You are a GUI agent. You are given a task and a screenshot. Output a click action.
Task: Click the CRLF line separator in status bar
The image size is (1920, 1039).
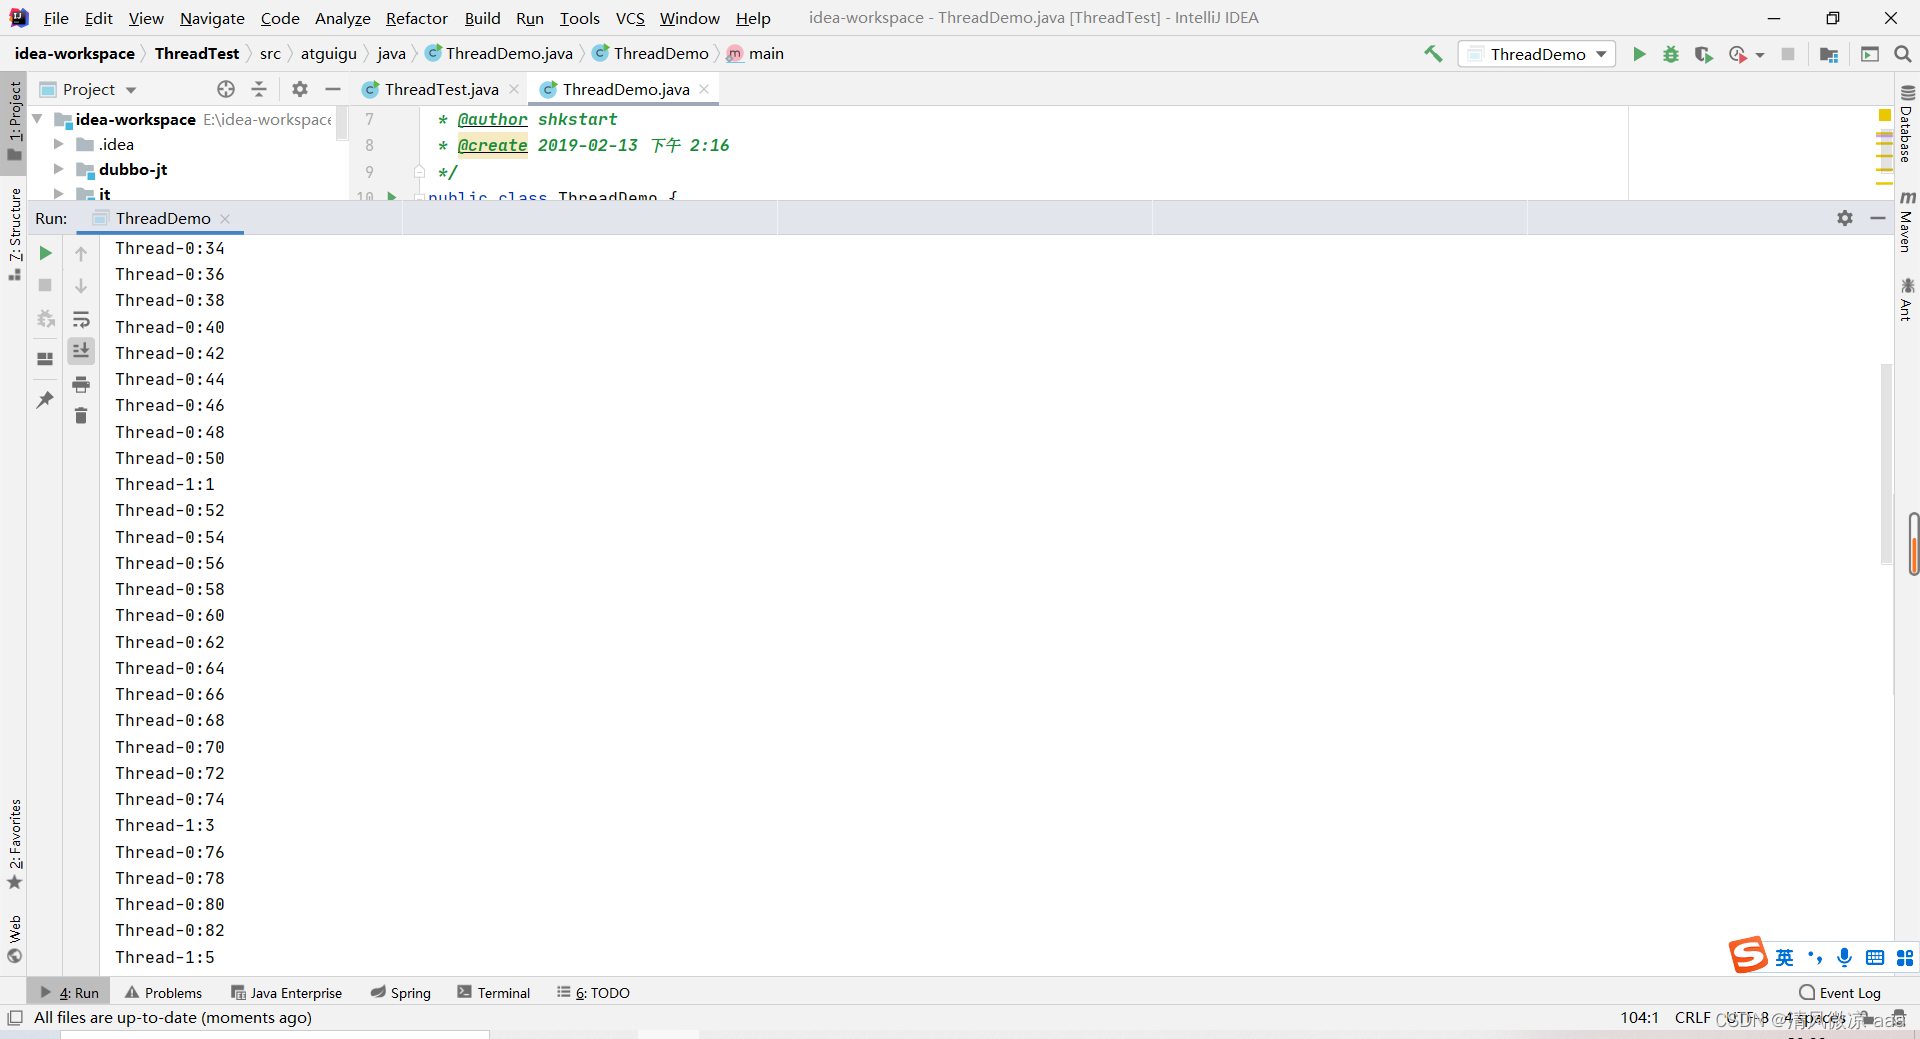[x=1692, y=1017]
